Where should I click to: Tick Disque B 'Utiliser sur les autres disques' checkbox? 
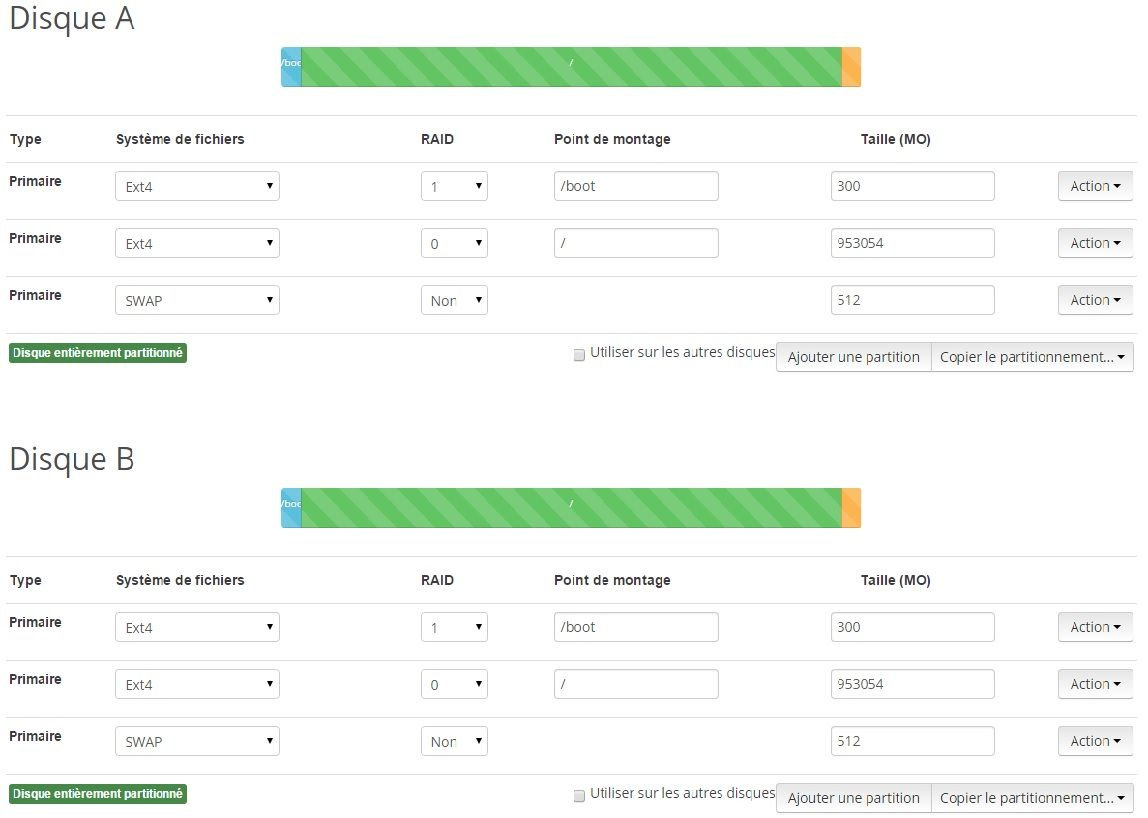click(579, 796)
